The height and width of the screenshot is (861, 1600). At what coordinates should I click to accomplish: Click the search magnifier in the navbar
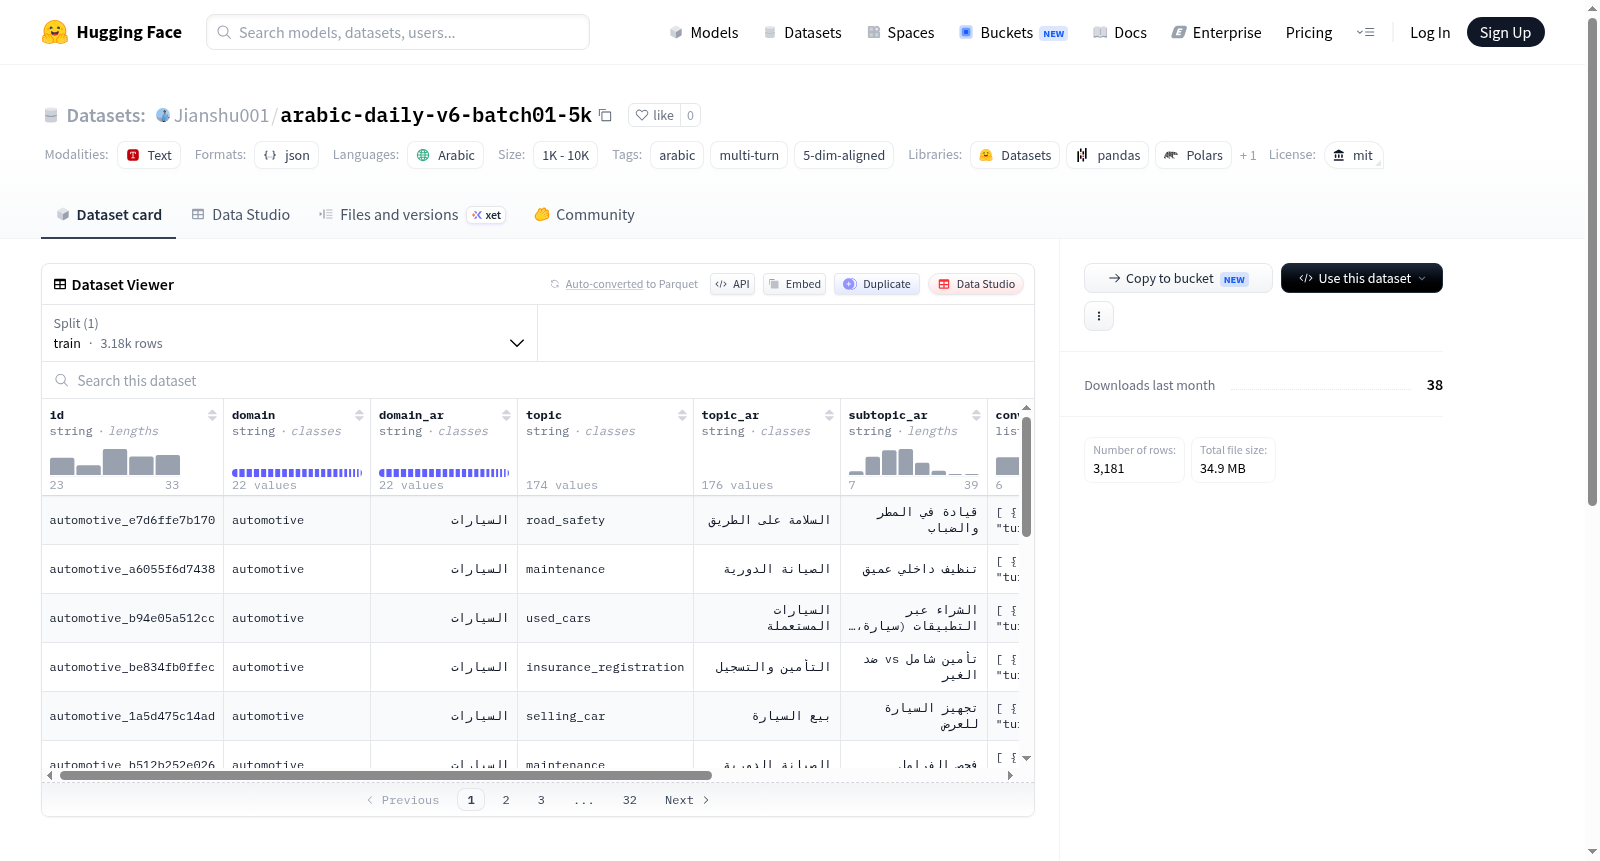(x=224, y=32)
